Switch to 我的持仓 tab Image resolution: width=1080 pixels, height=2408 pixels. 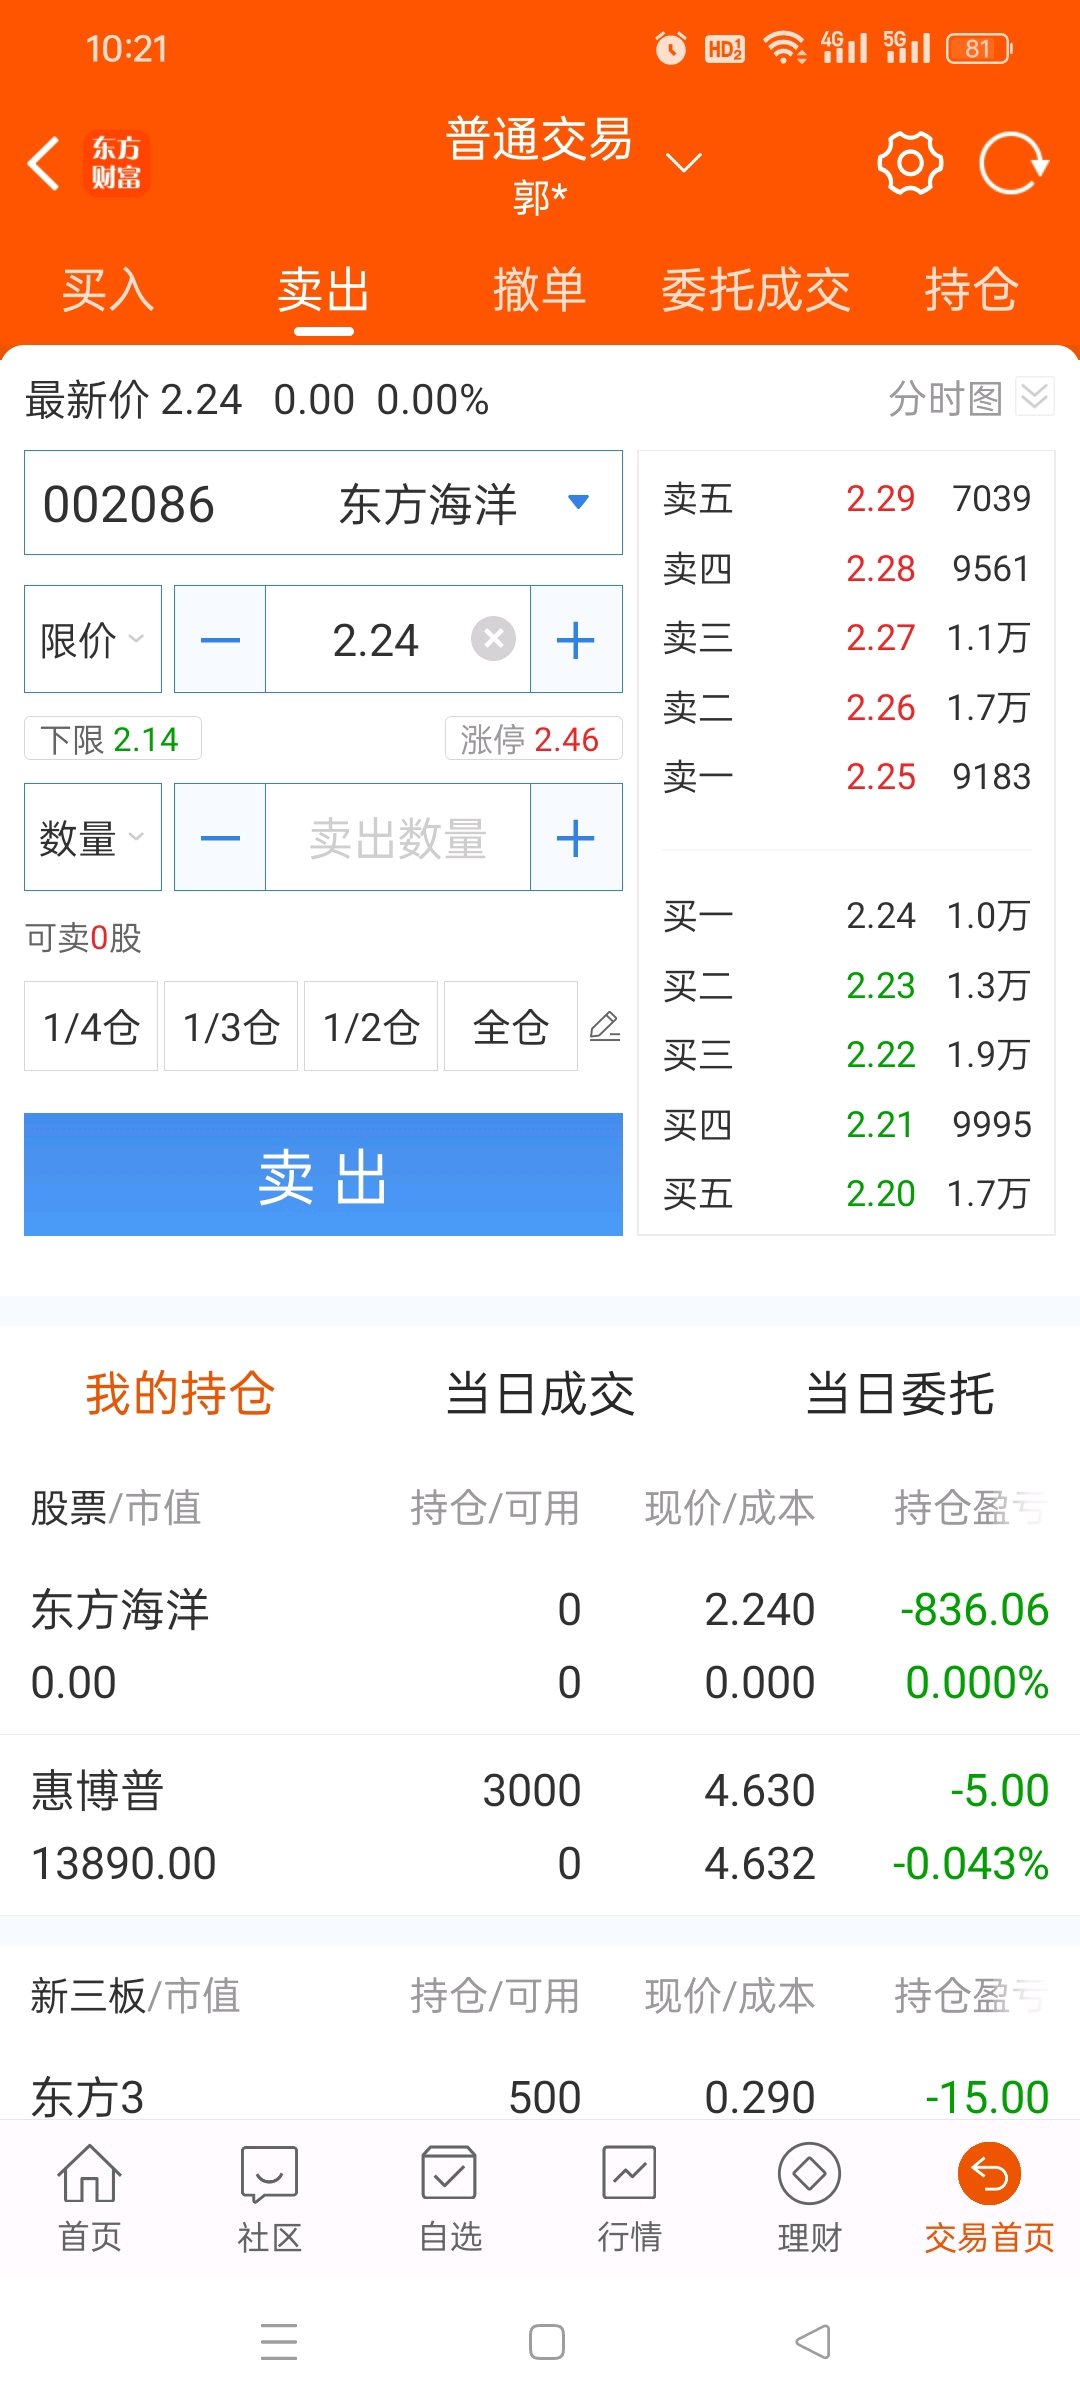pyautogui.click(x=180, y=1393)
